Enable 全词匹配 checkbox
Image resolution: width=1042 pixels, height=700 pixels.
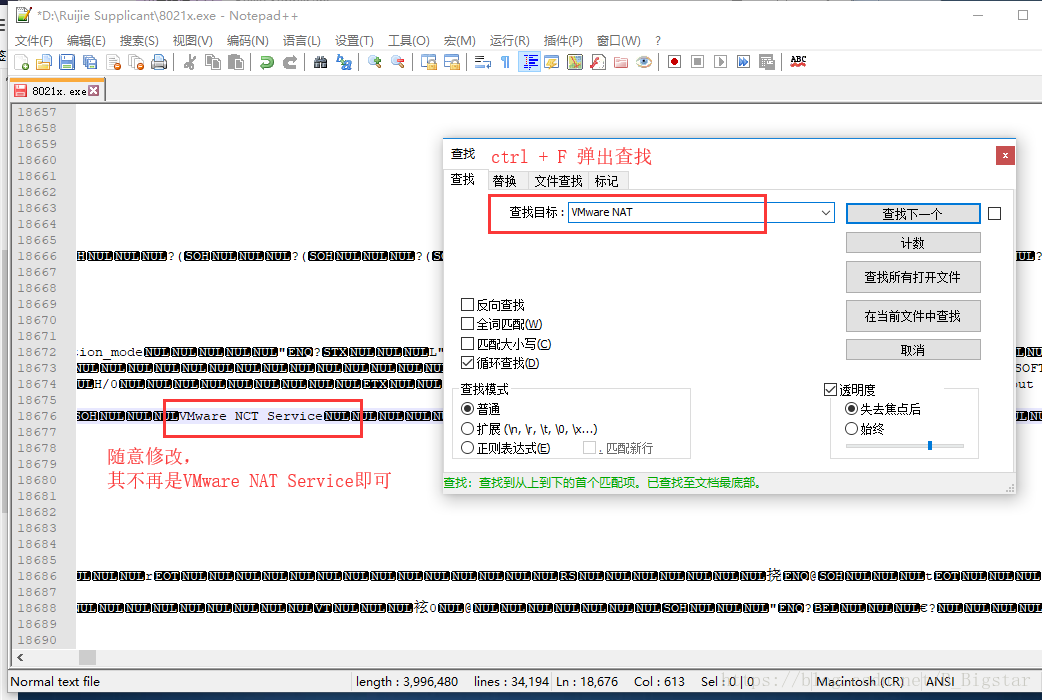click(x=467, y=324)
